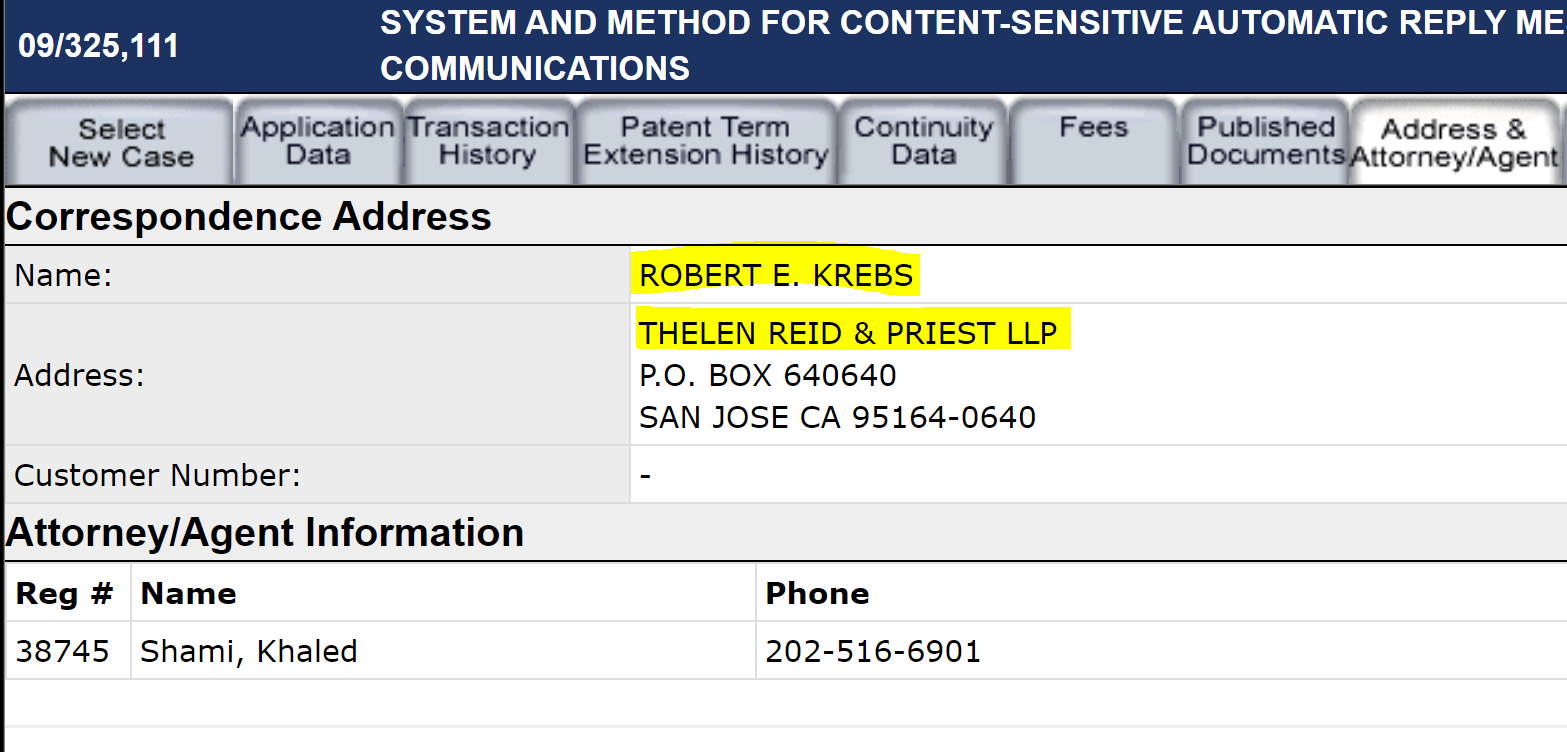Click attorney name Shami, Khaled

pyautogui.click(x=249, y=651)
